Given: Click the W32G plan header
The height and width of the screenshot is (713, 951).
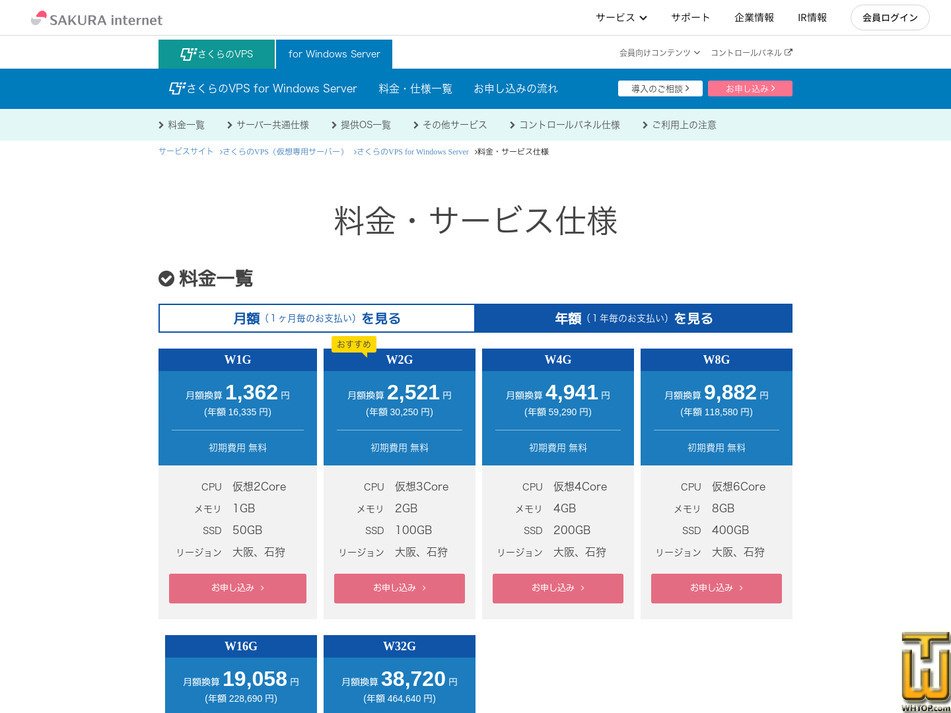Looking at the screenshot, I should click(400, 646).
